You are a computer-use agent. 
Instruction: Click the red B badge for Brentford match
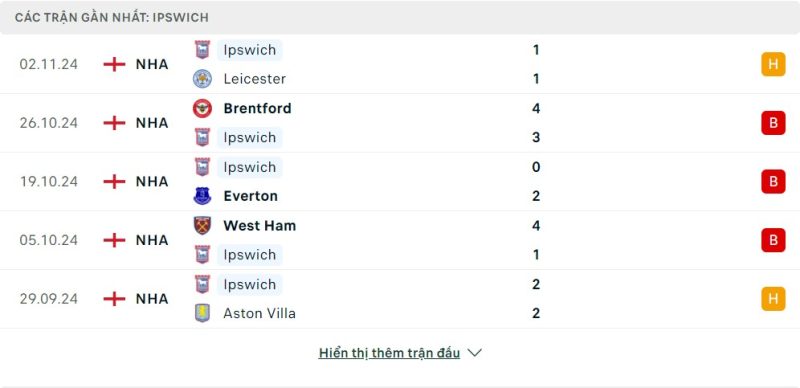click(773, 123)
